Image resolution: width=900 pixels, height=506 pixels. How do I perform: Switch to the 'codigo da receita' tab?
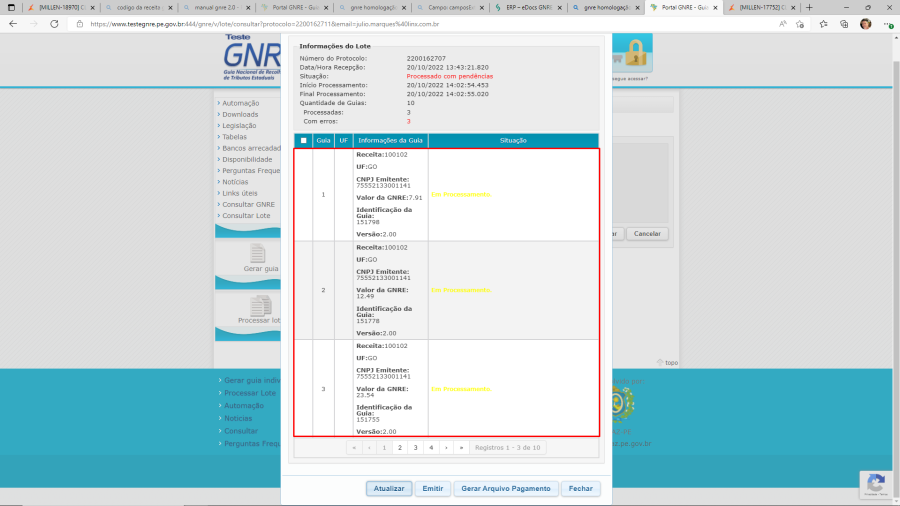point(138,7)
